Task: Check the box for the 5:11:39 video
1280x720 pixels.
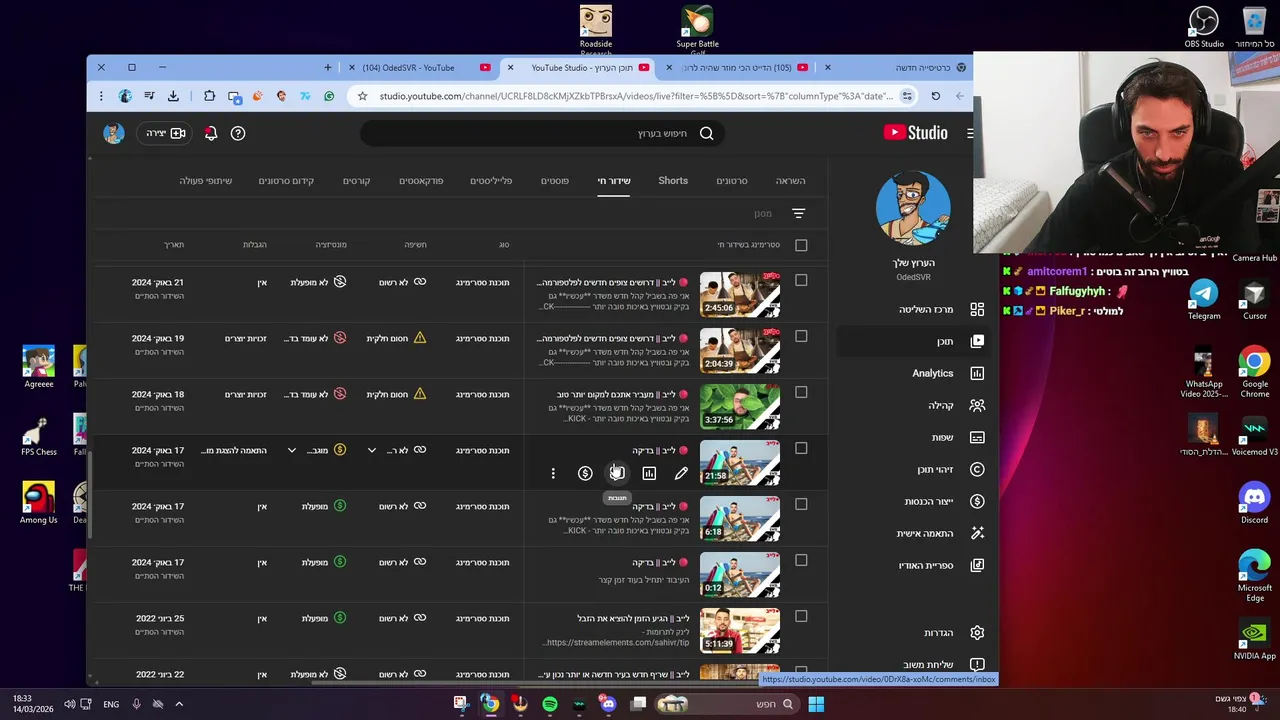Action: coord(801,617)
